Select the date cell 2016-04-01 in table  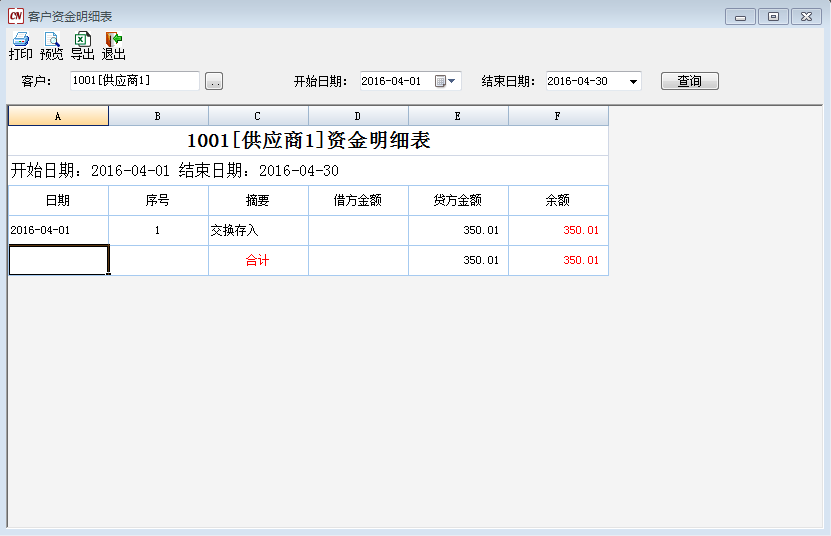58,230
